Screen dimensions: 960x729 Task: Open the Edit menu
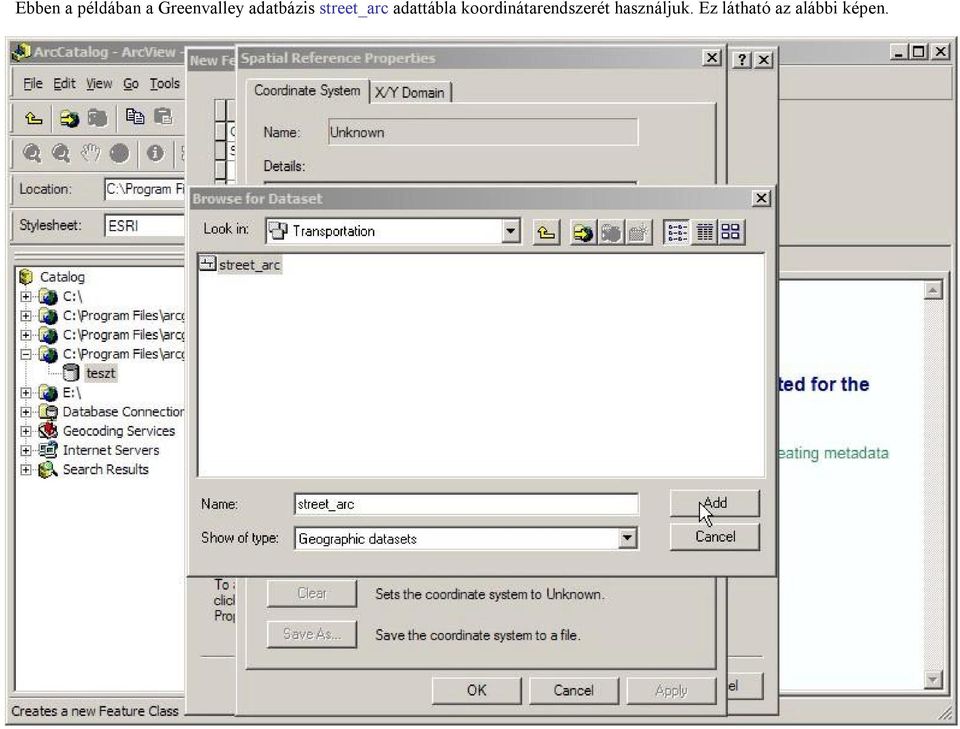(64, 84)
